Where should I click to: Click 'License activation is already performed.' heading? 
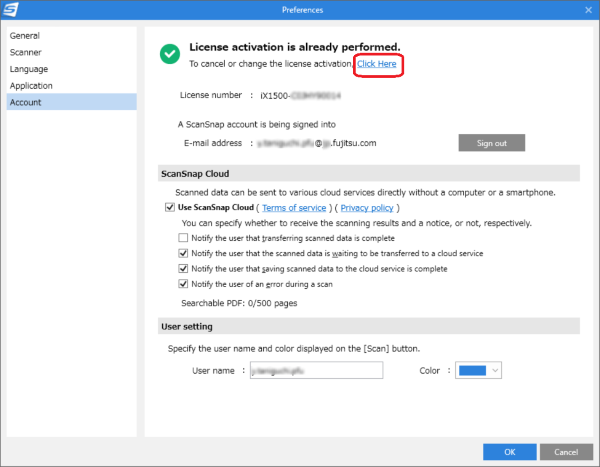pyautogui.click(x=295, y=47)
